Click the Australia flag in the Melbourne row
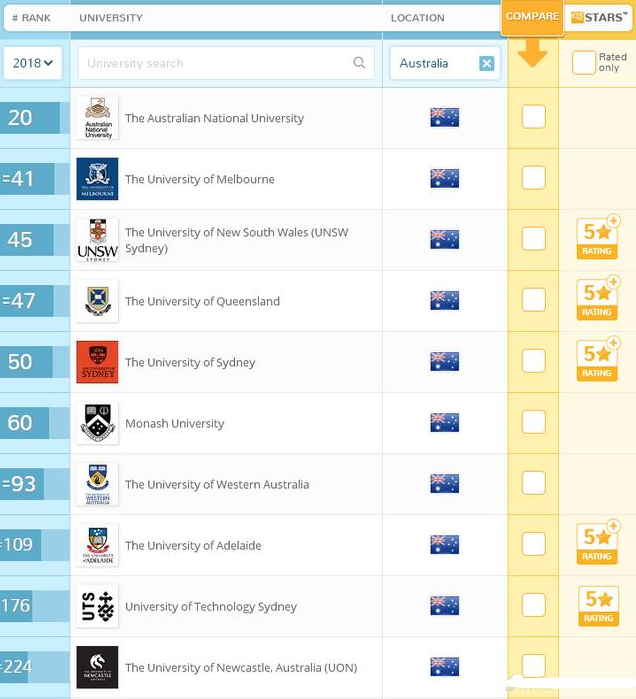The height and width of the screenshot is (699, 636). click(444, 178)
